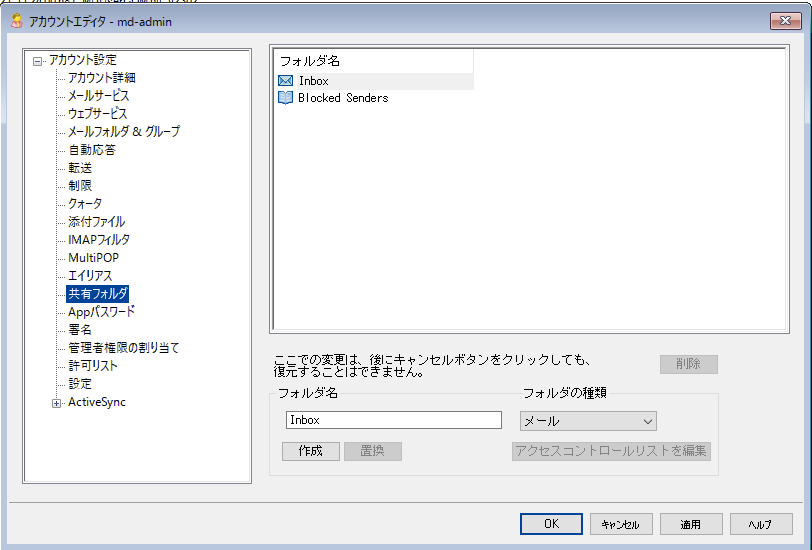This screenshot has width=812, height=550.
Task: Open 管理者権限の割り当て page
Action: click(x=123, y=348)
